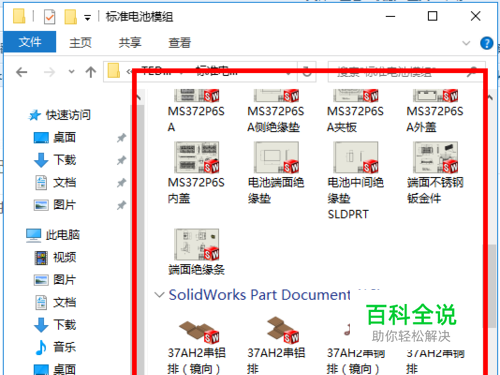Open pinned 图片 under quick access

point(55,205)
